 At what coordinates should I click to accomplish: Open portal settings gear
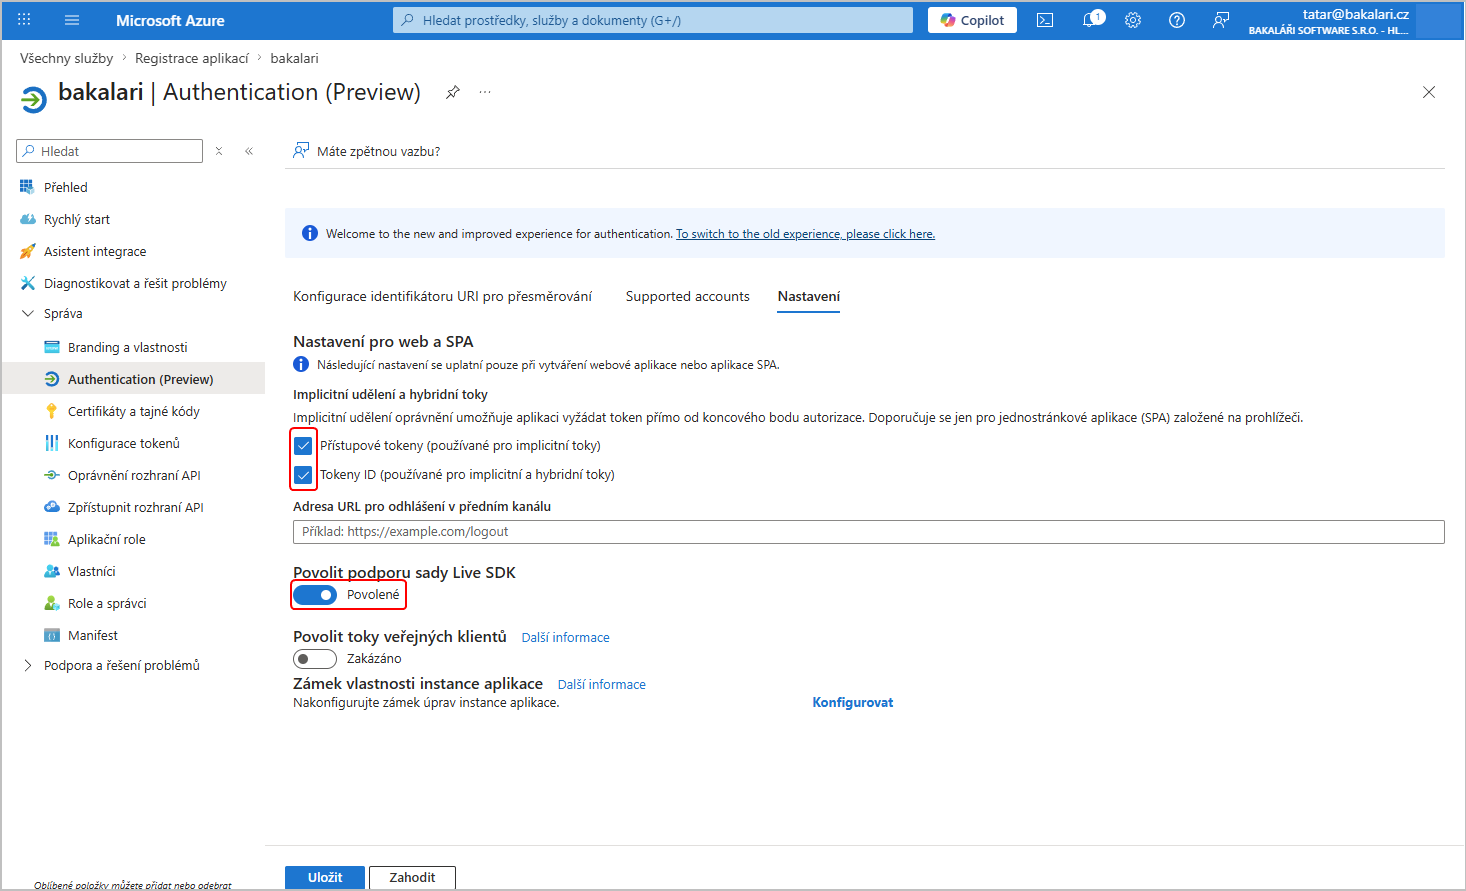[1133, 20]
